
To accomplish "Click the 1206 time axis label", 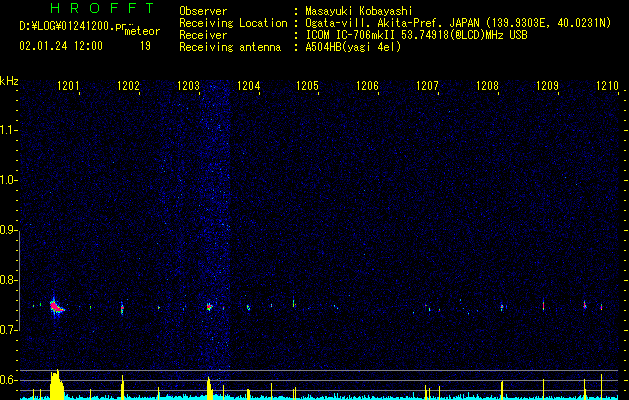I will point(367,85).
